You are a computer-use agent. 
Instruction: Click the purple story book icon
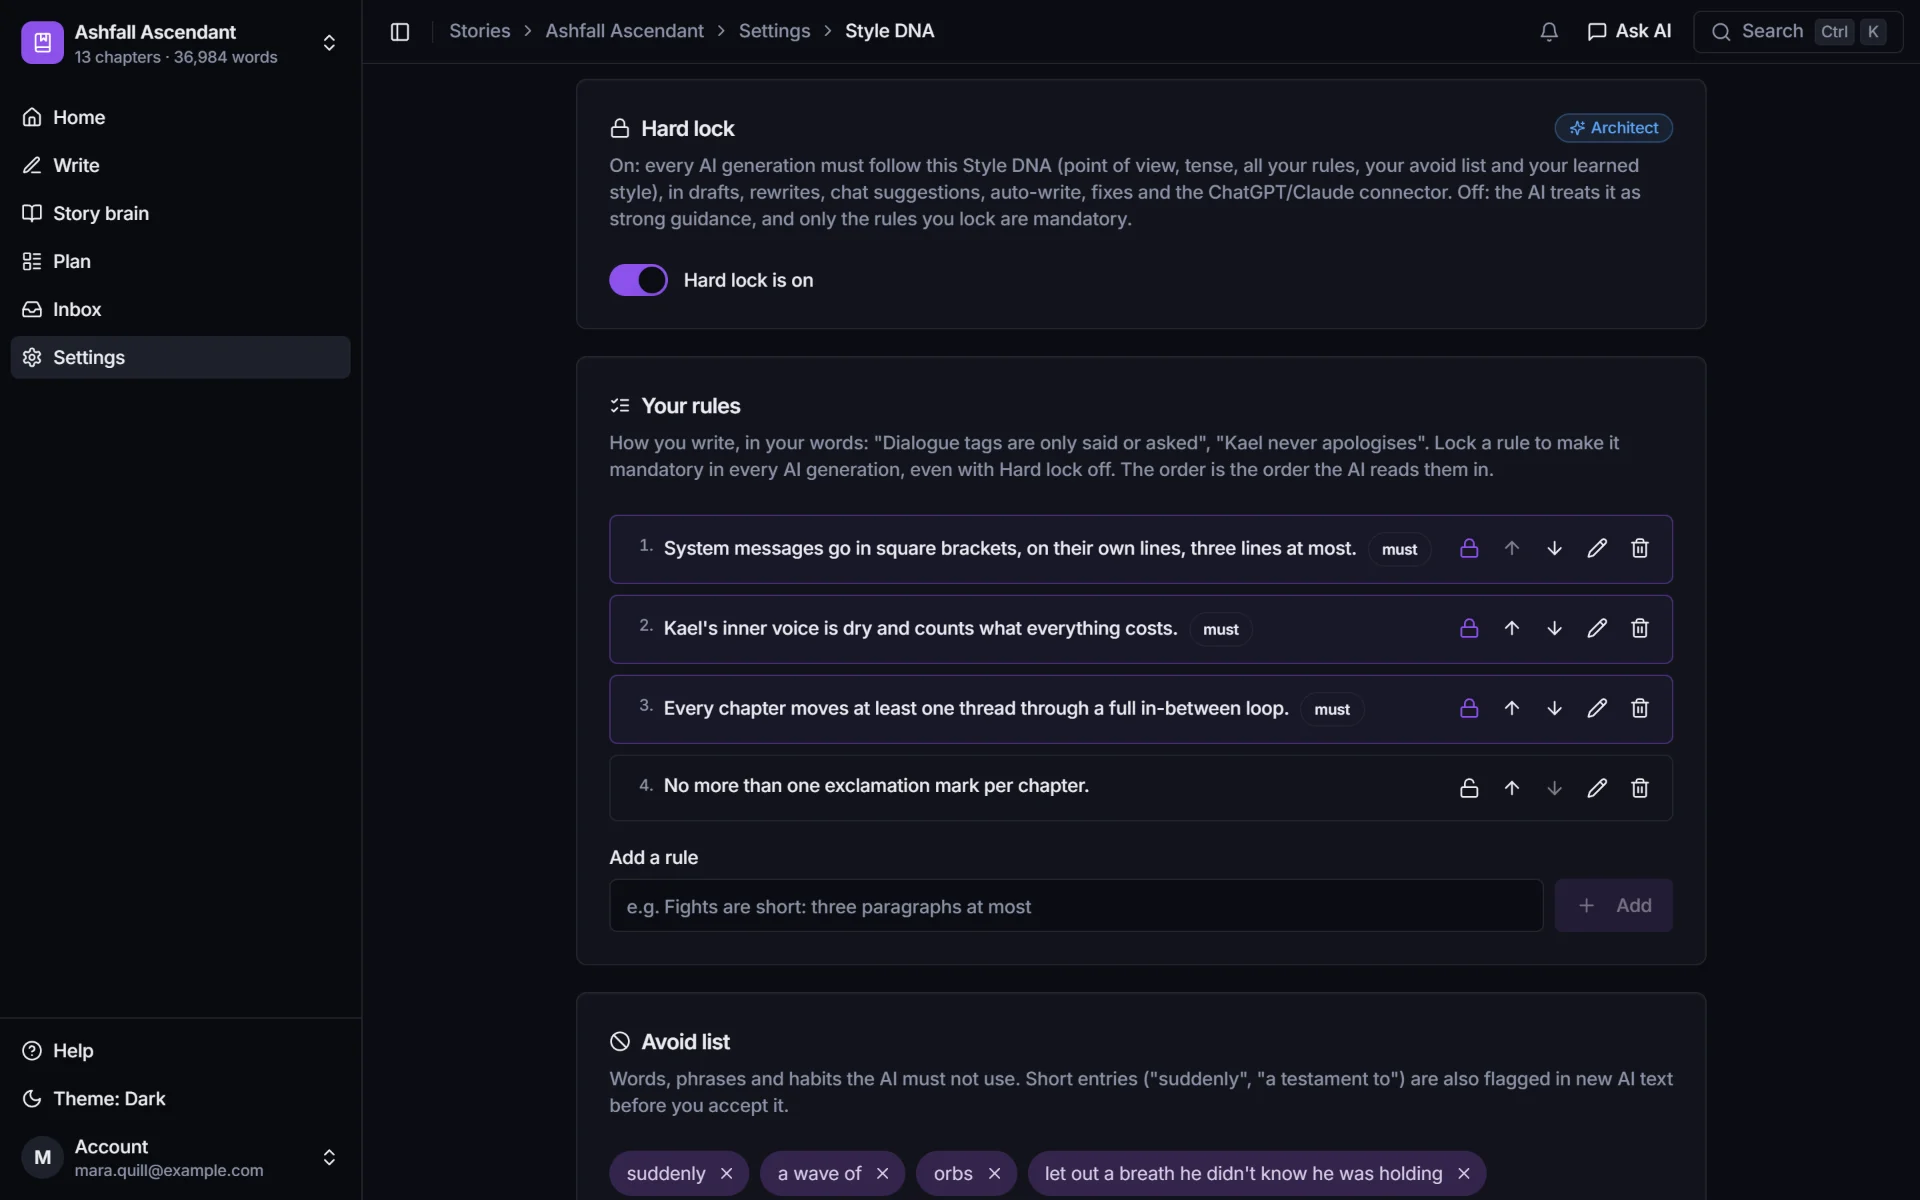pyautogui.click(x=42, y=43)
